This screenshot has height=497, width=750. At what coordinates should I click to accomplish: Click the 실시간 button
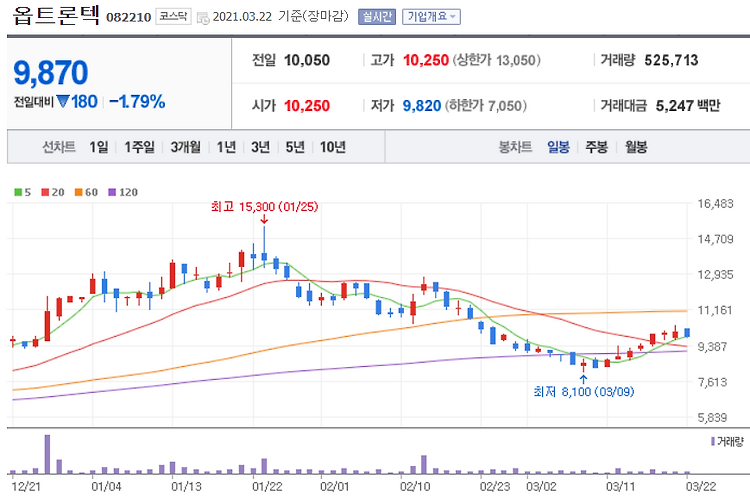tap(376, 17)
